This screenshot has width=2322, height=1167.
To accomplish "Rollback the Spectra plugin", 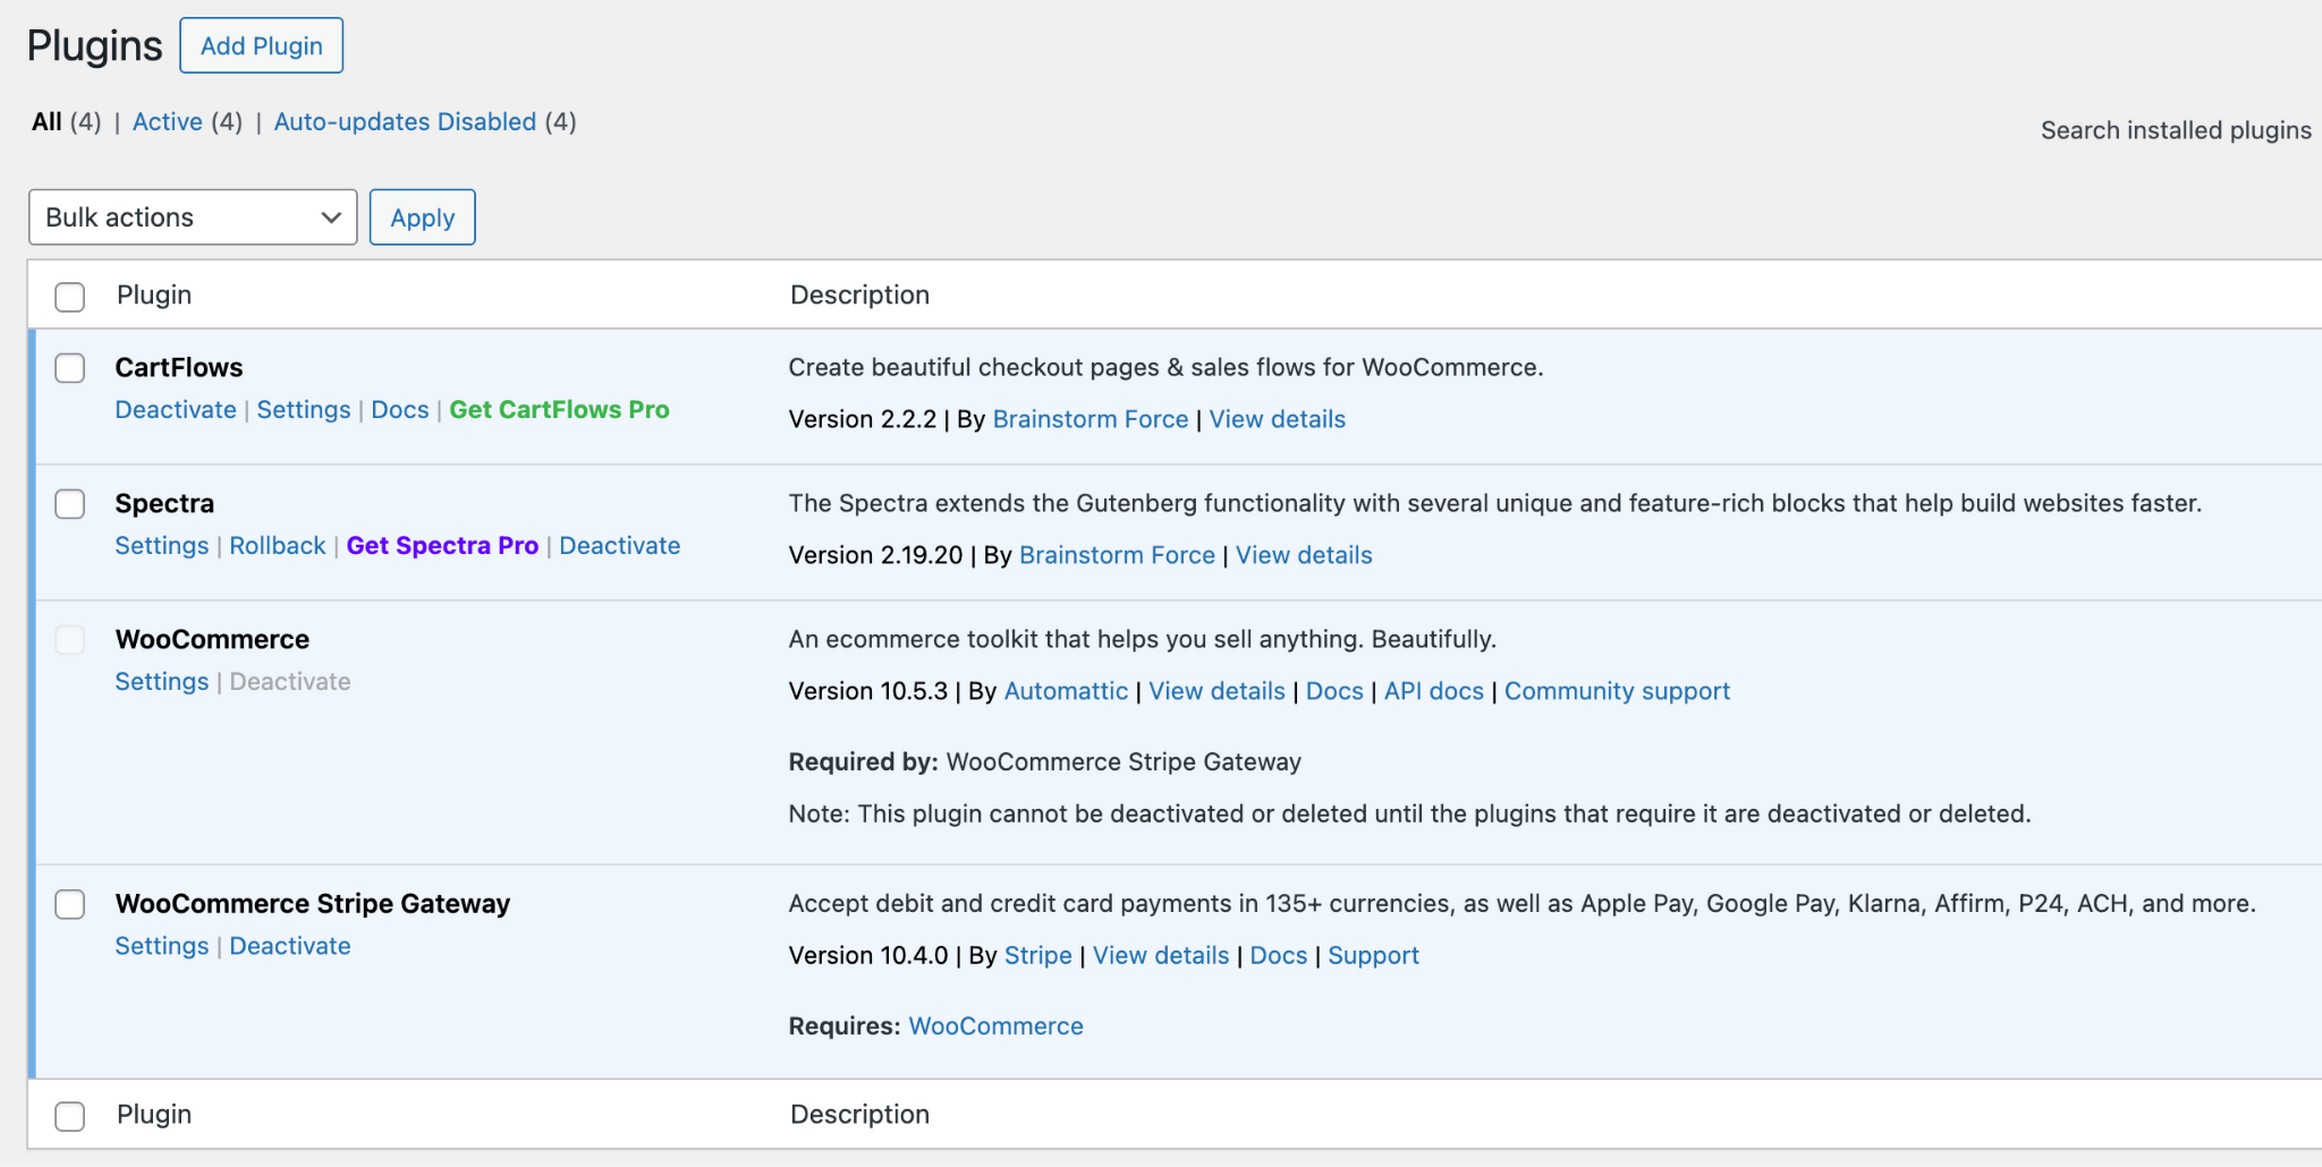I will coord(277,545).
